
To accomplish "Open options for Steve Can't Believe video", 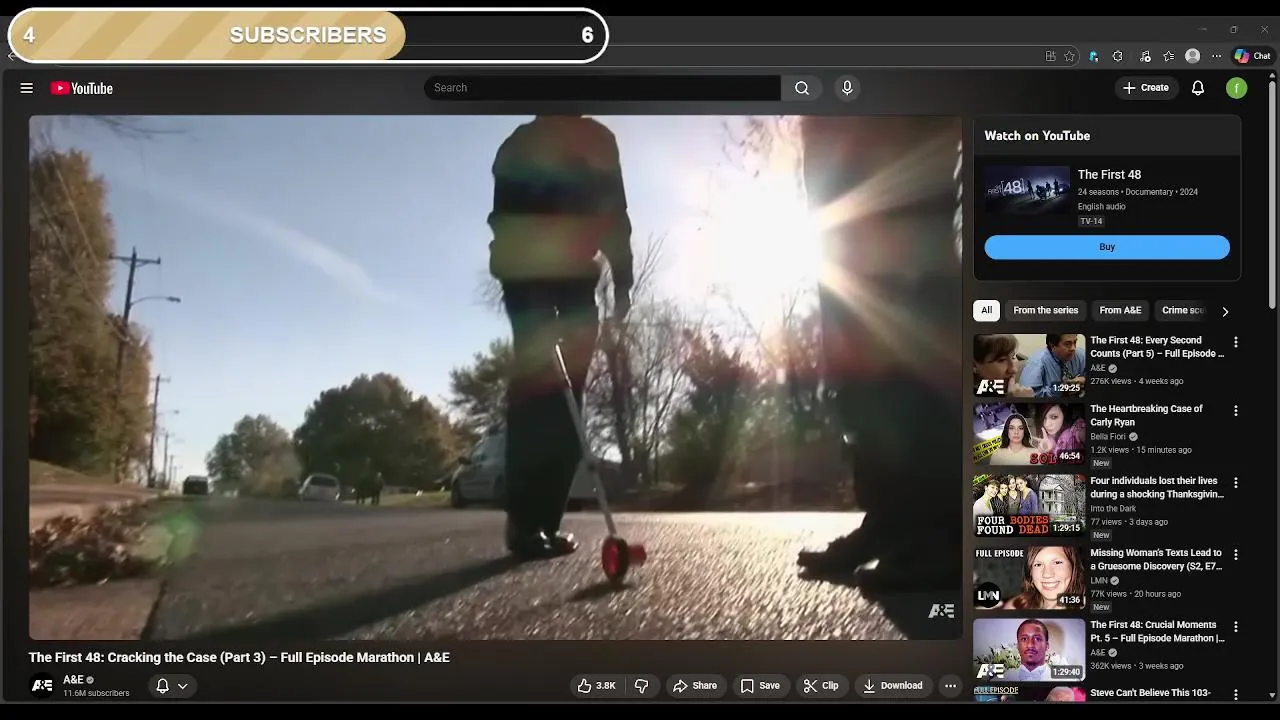I will [x=1236, y=694].
